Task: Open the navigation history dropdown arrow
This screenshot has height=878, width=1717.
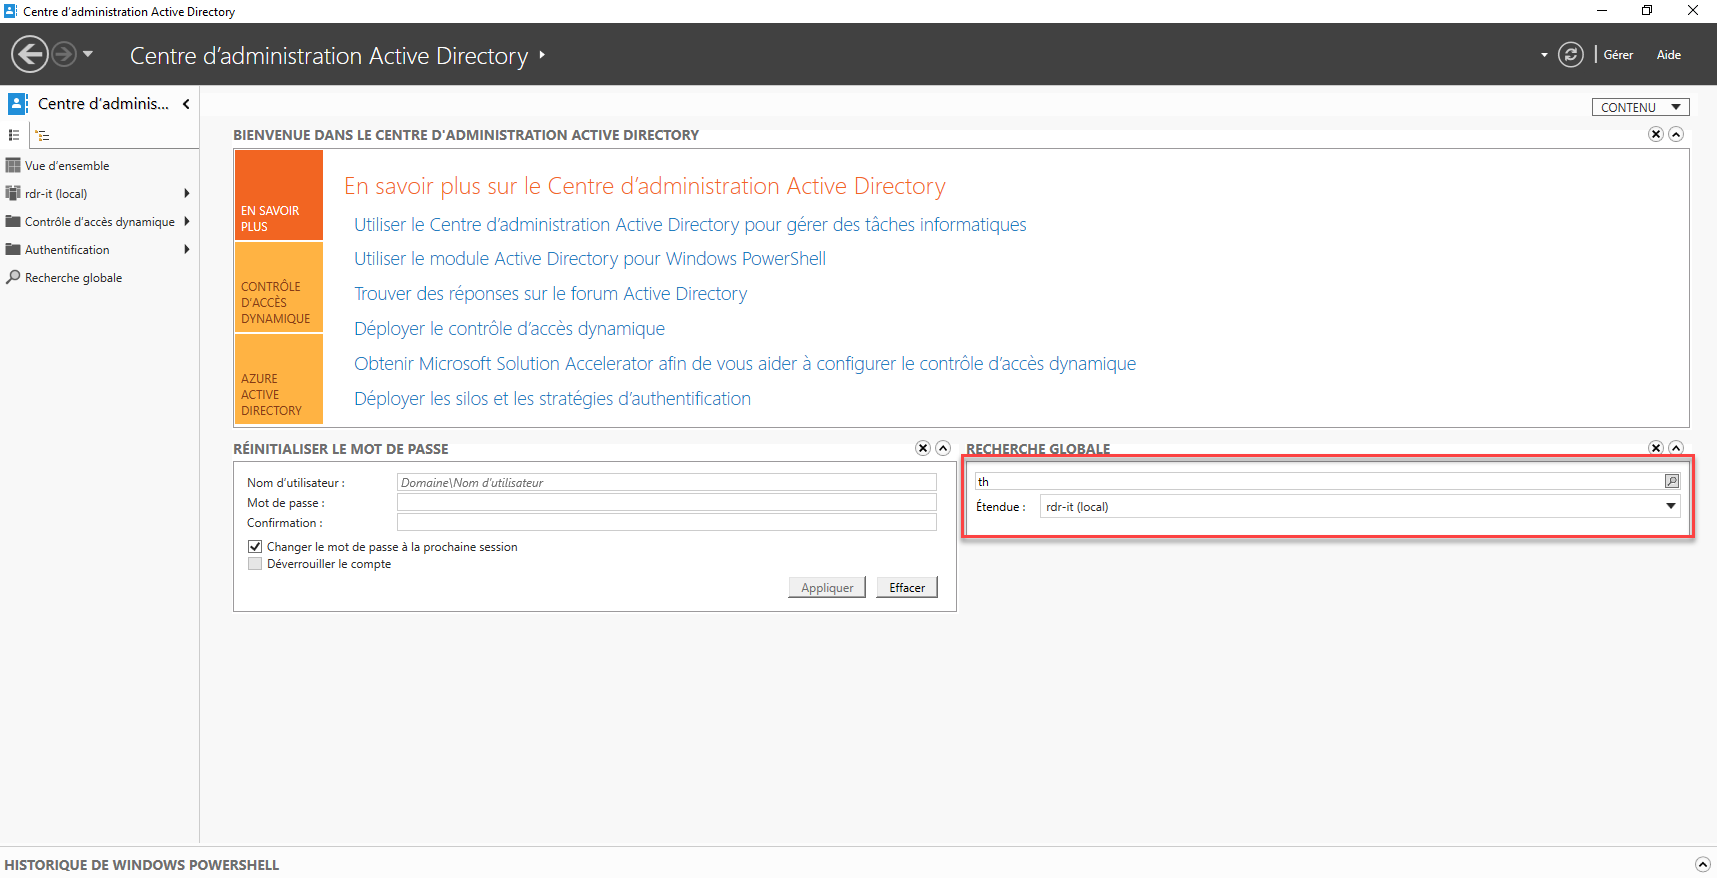Action: point(88,54)
